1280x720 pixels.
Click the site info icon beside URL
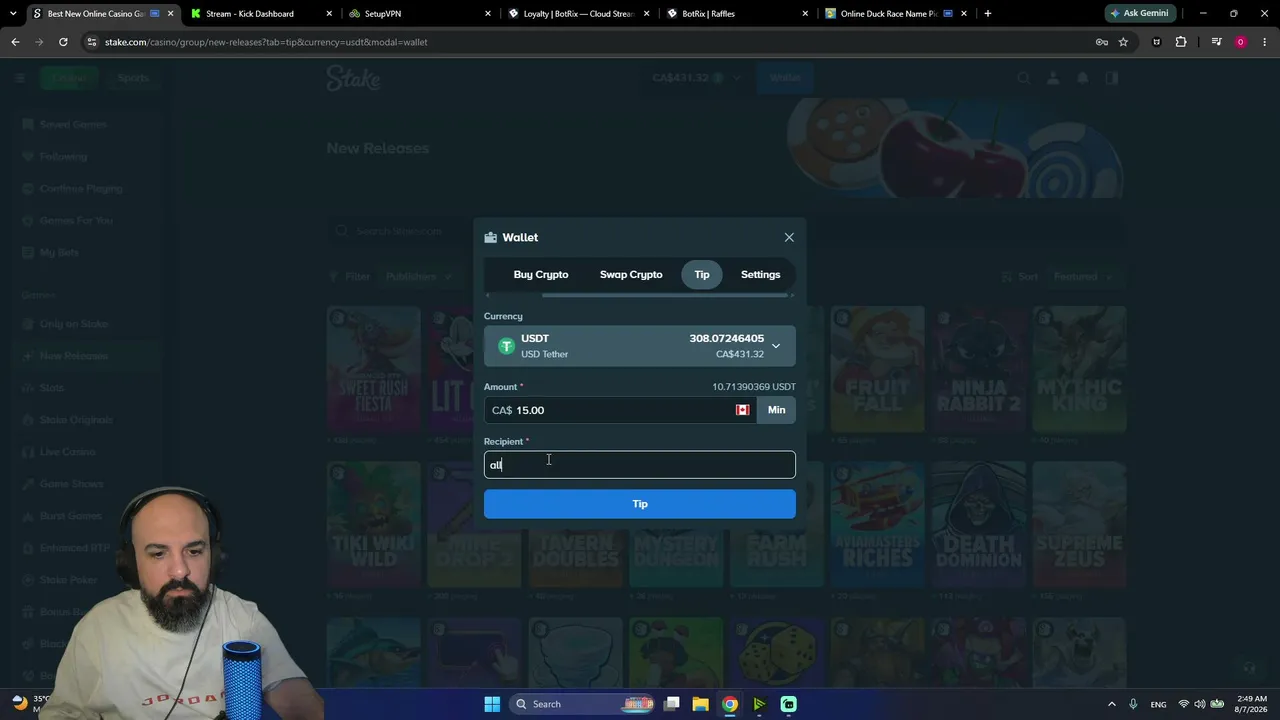(92, 42)
